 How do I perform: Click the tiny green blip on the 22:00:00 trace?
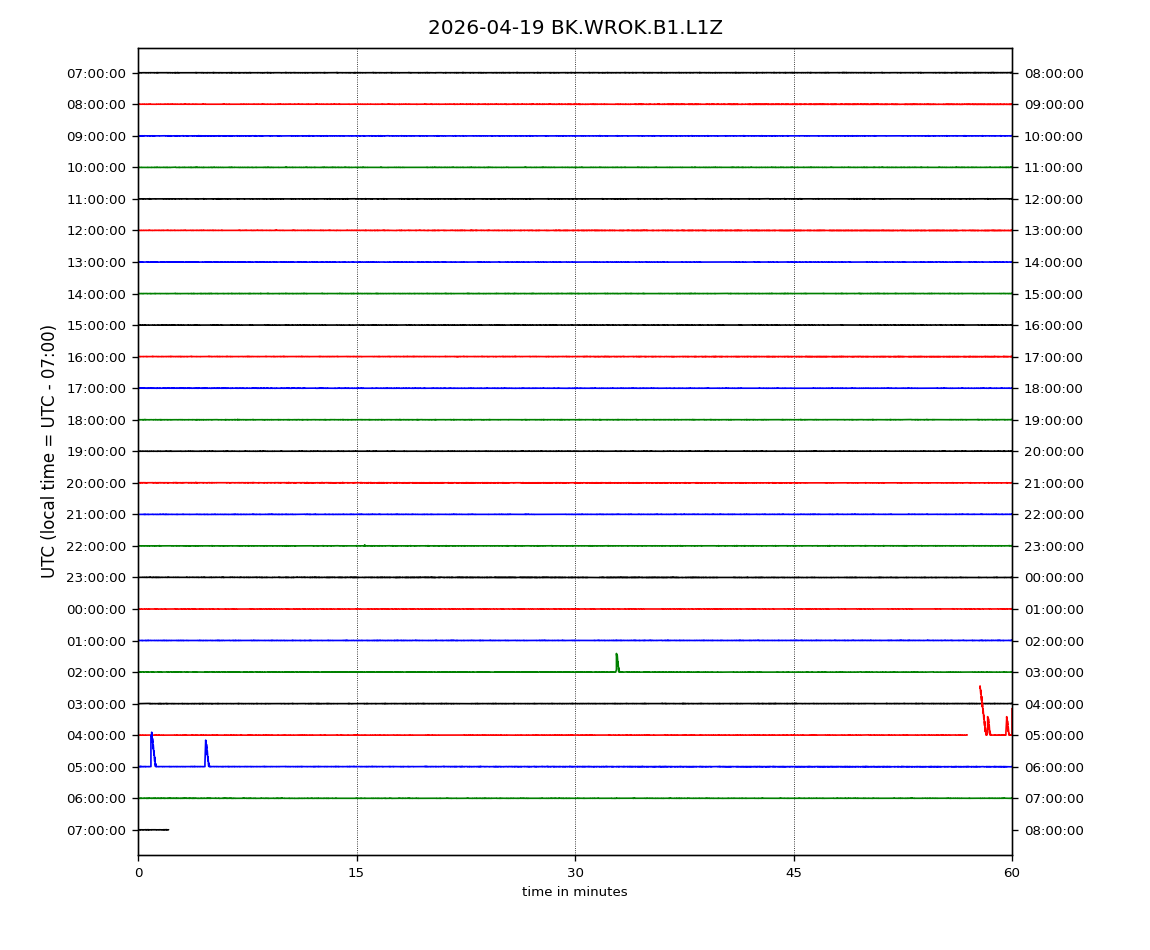pos(364,545)
